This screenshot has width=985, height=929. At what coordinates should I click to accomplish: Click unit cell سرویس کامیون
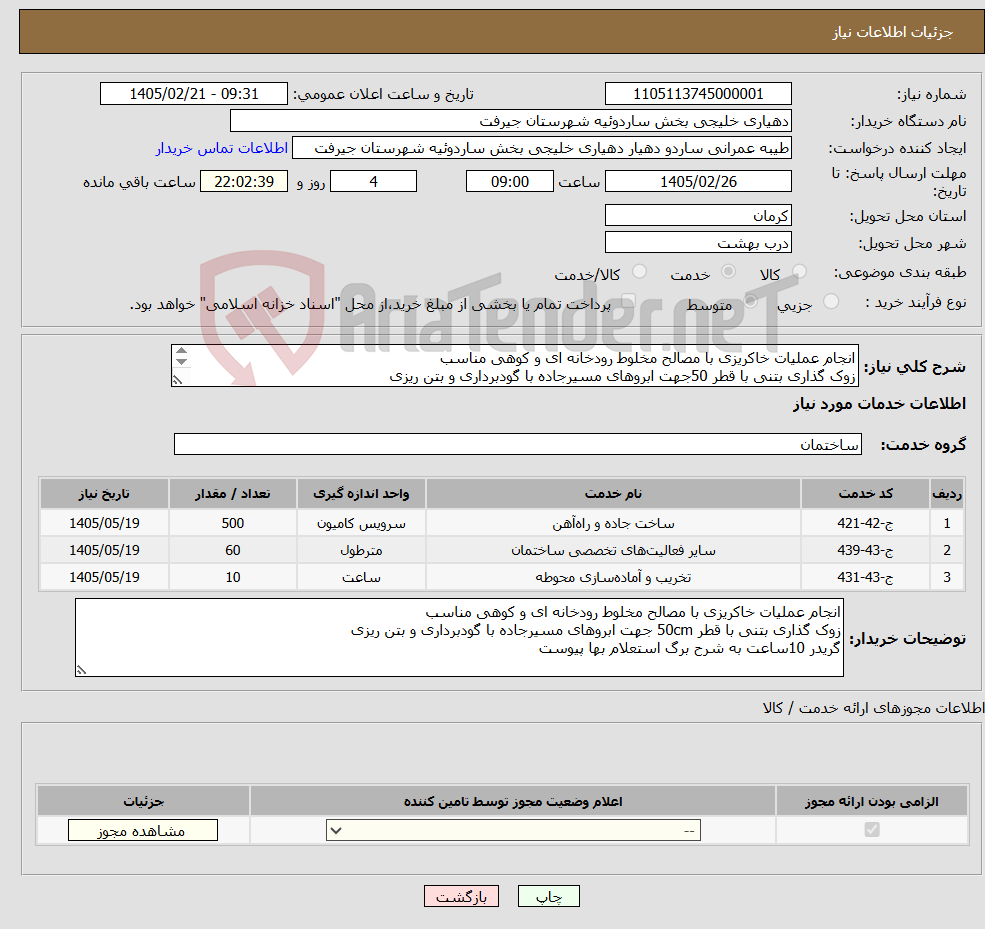[361, 523]
